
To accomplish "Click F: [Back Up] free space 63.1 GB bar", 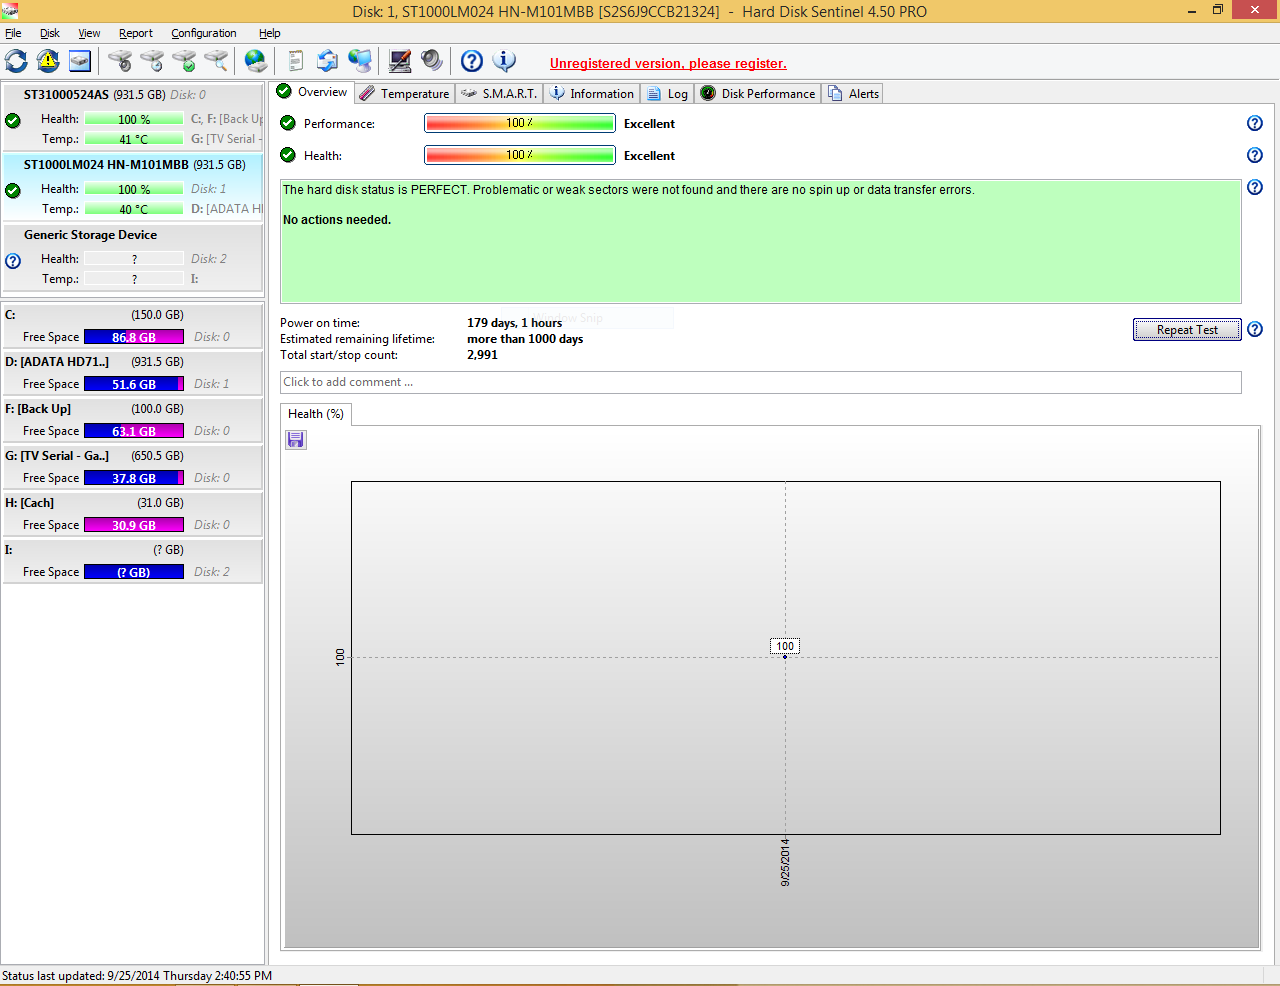I will click(134, 431).
